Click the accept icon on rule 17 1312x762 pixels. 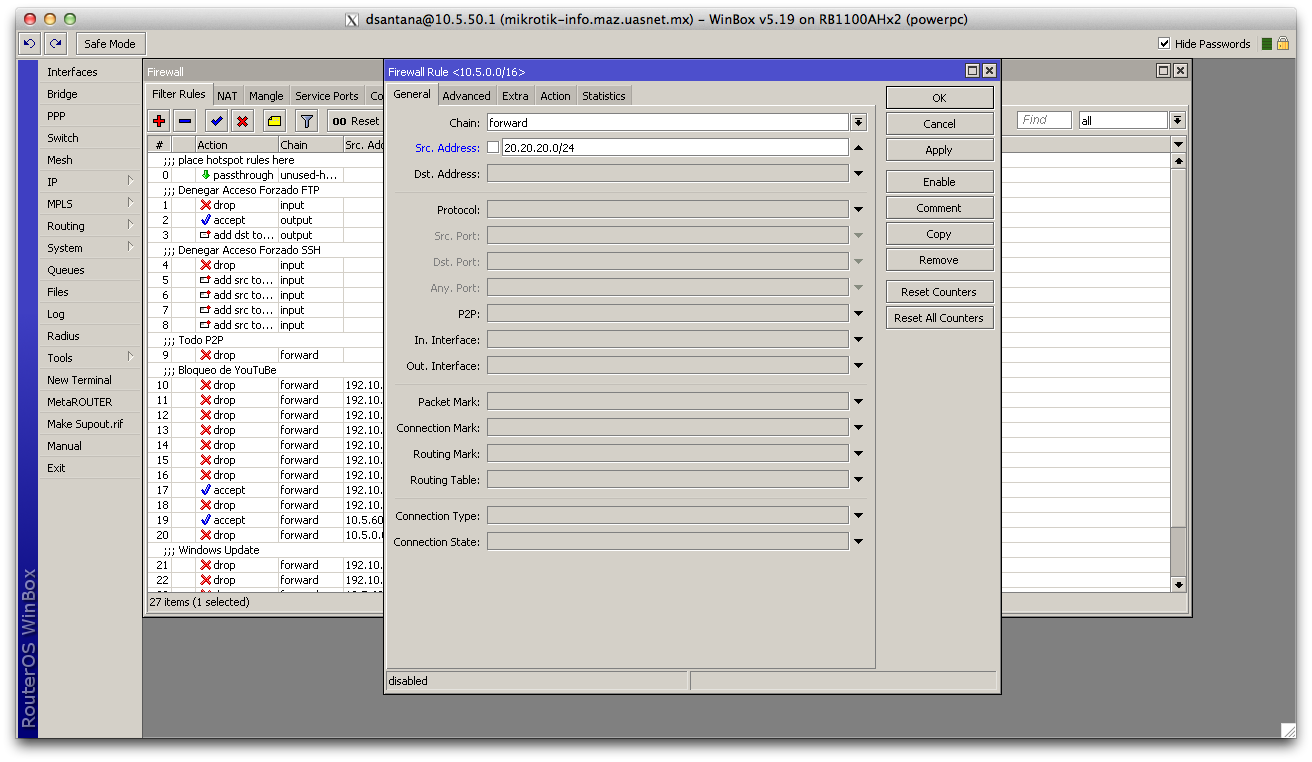(206, 490)
